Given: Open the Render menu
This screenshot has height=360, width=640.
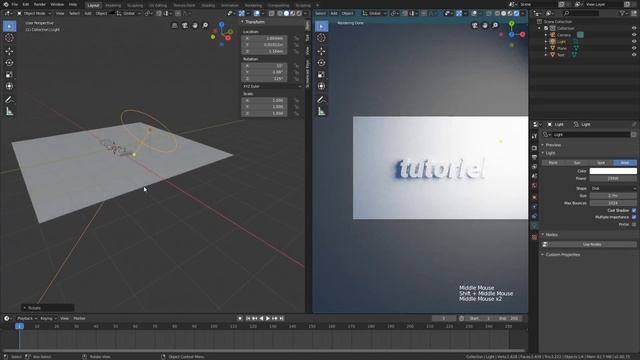Looking at the screenshot, I should click(x=40, y=4).
